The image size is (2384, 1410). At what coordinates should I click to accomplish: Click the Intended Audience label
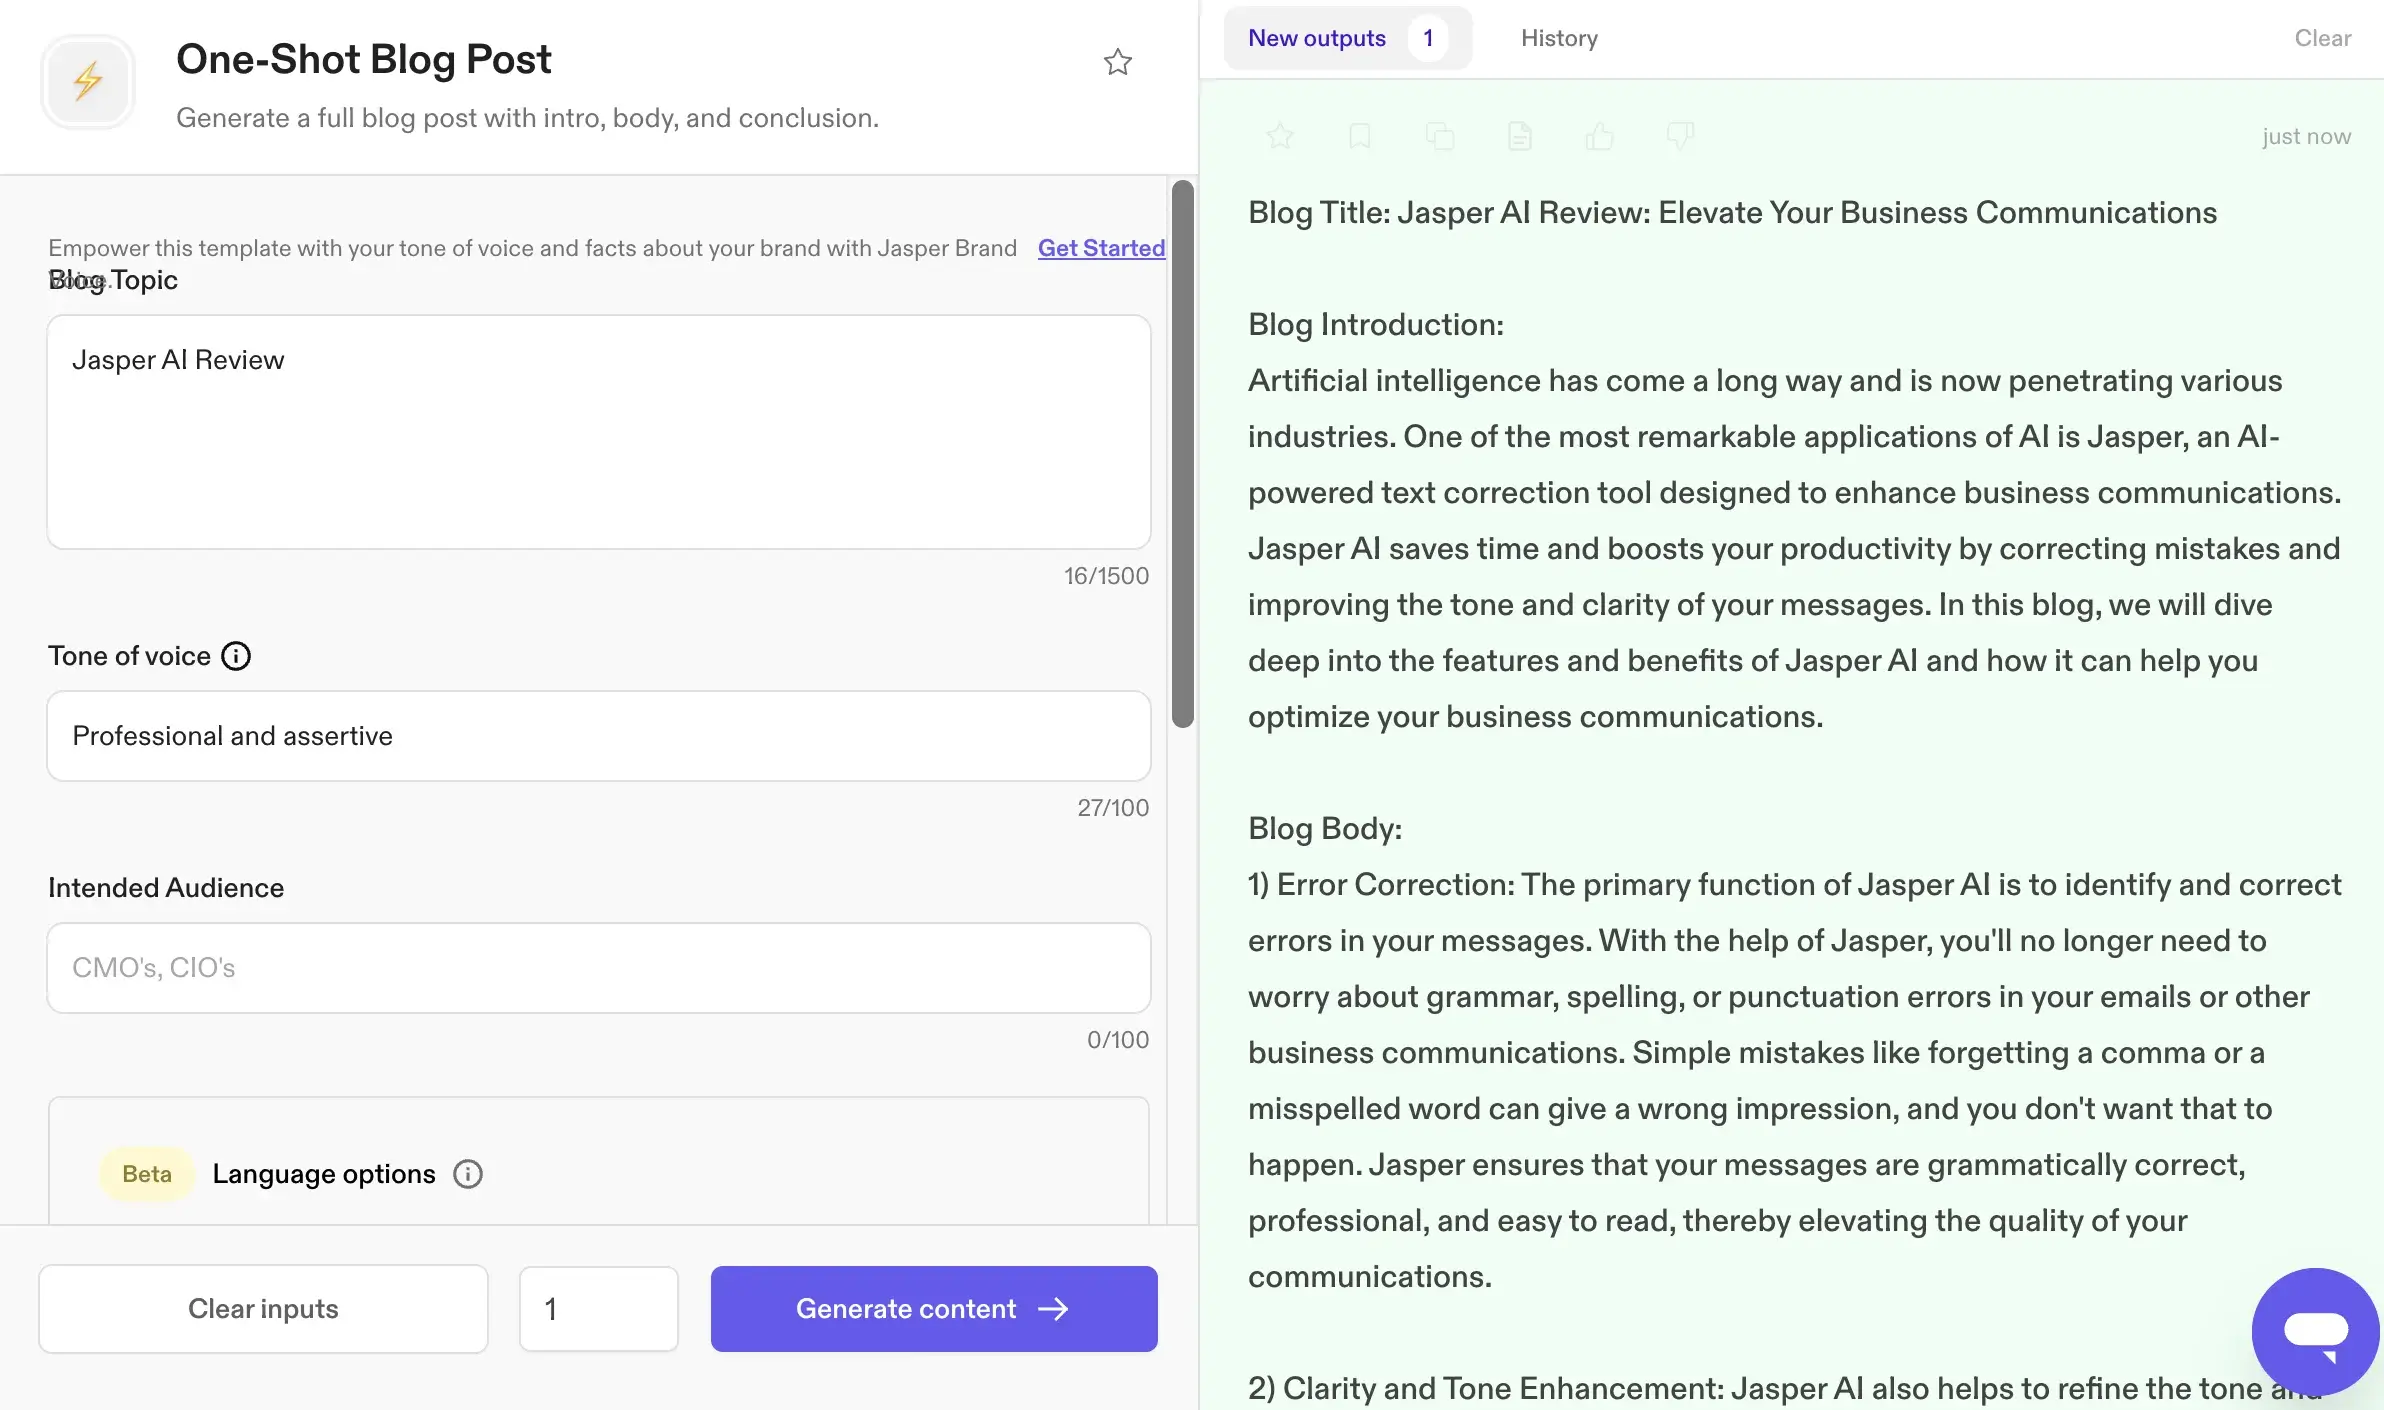click(166, 888)
